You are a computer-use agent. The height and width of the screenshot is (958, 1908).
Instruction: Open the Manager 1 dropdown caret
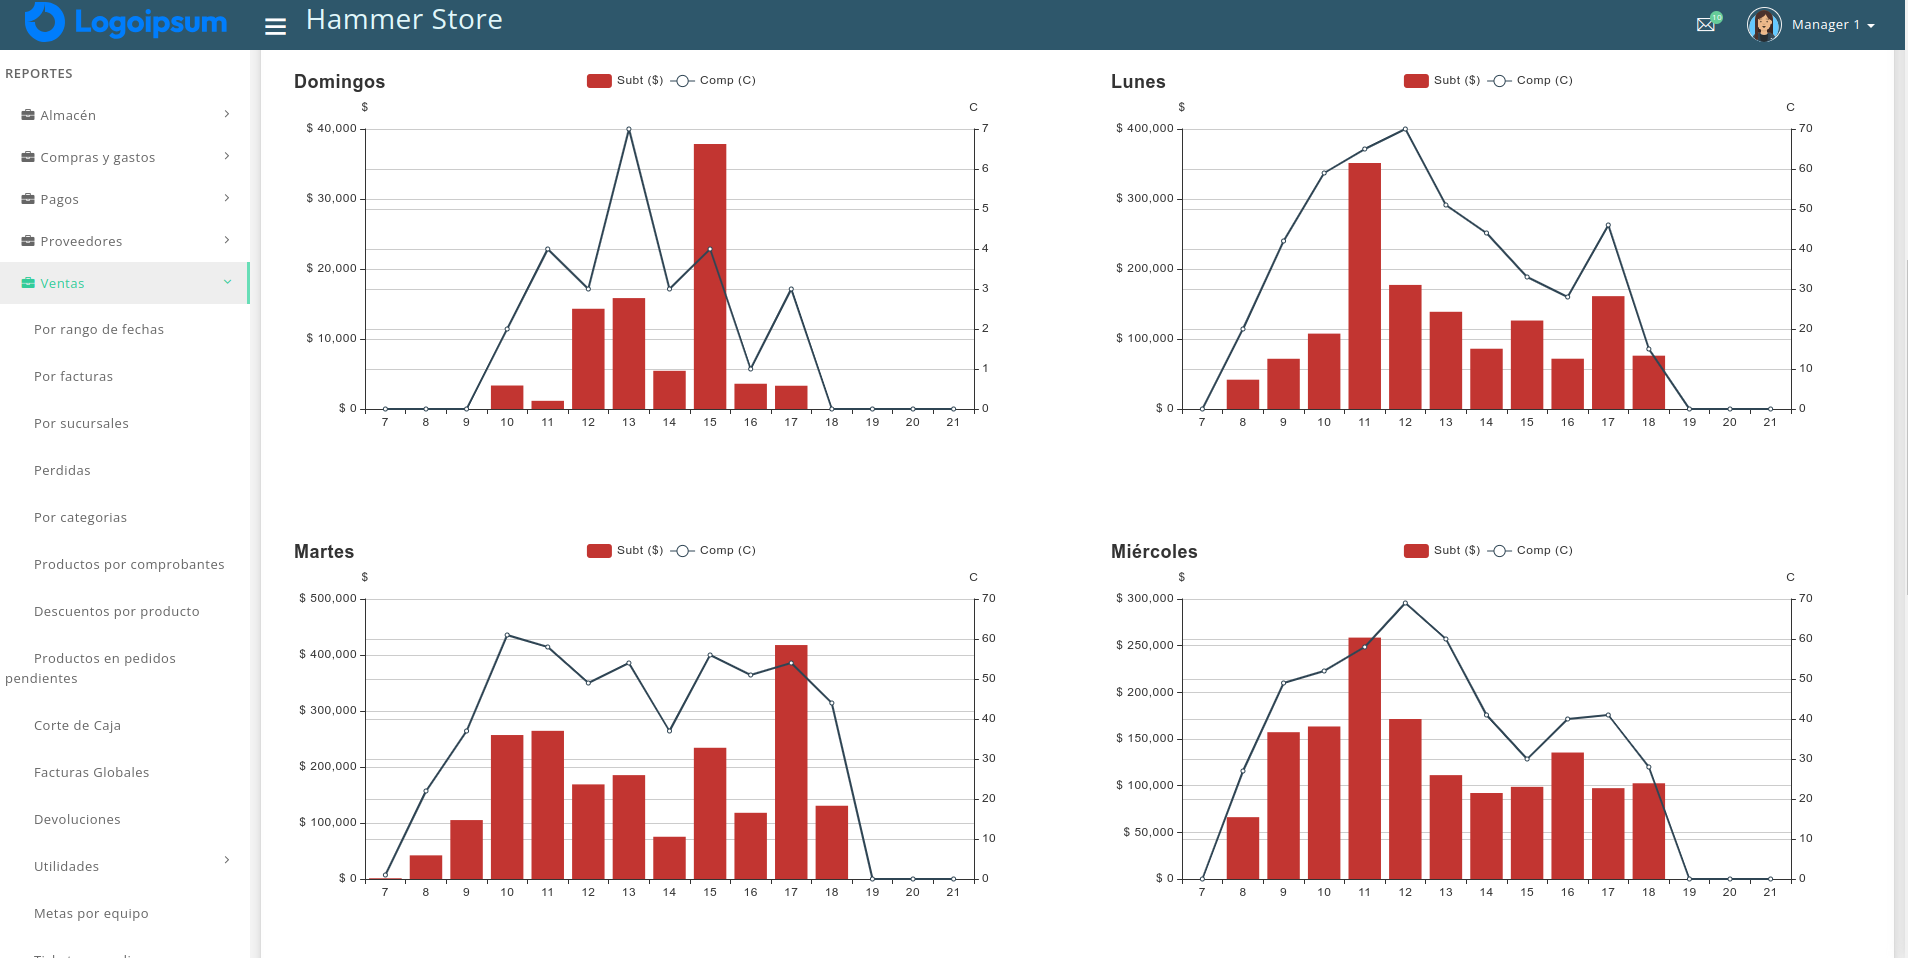pos(1871,26)
